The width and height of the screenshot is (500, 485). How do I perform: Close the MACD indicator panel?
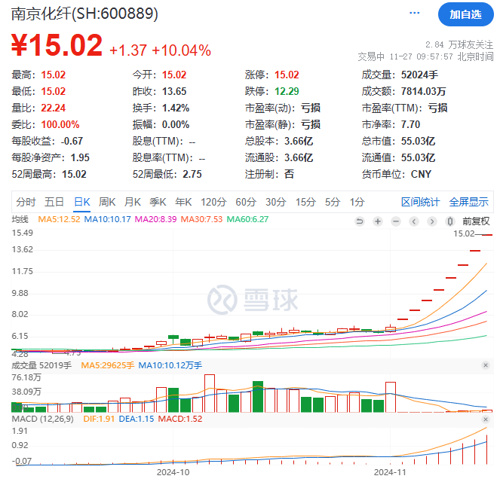tap(485, 419)
